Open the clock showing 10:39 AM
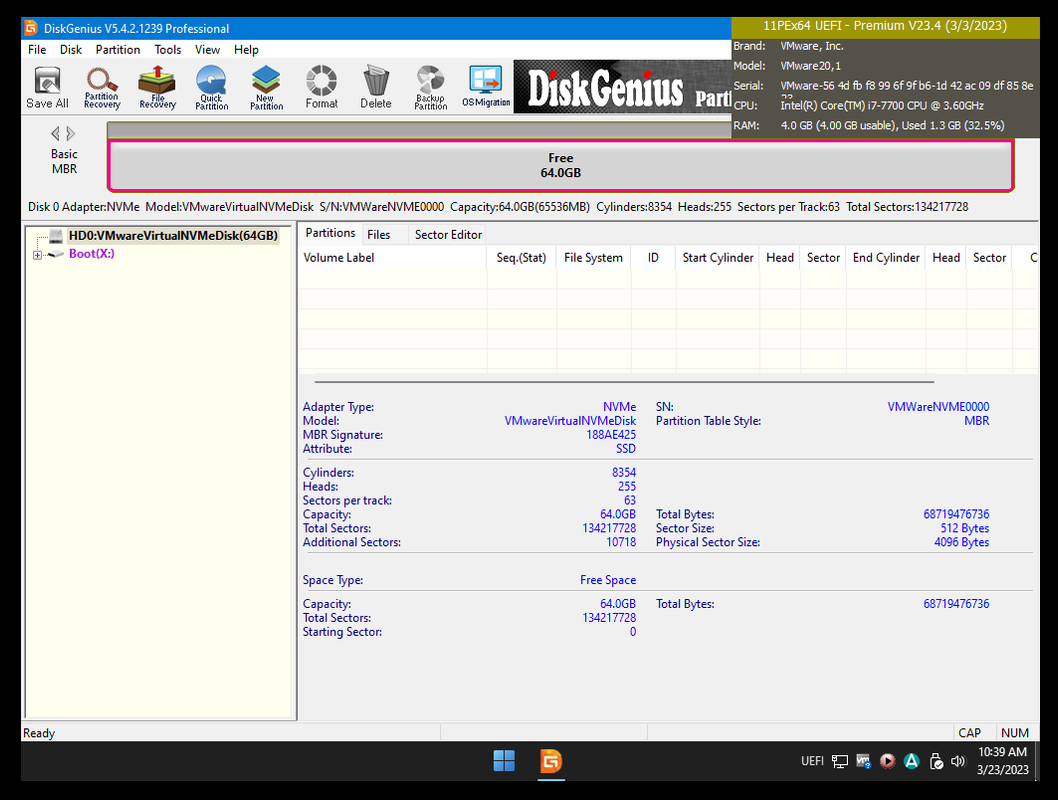 [1003, 760]
